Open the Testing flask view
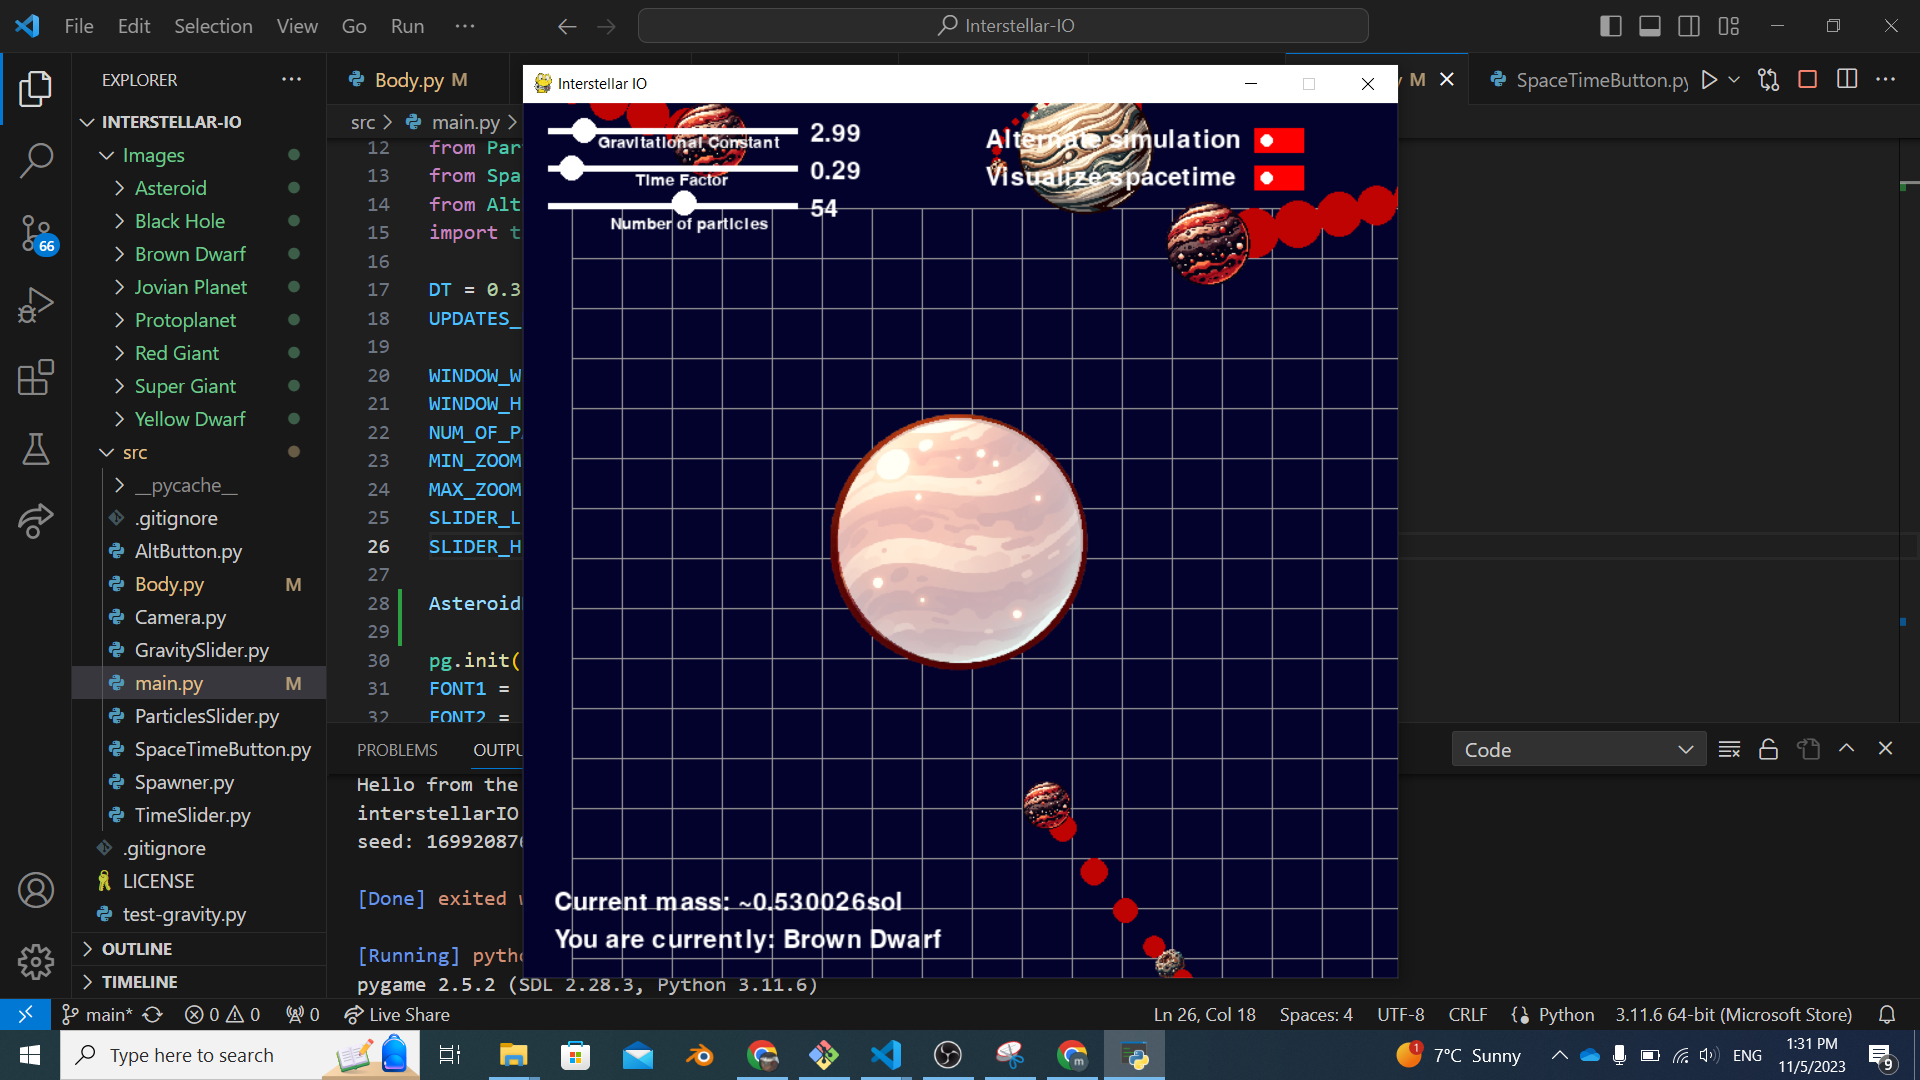 [36, 449]
